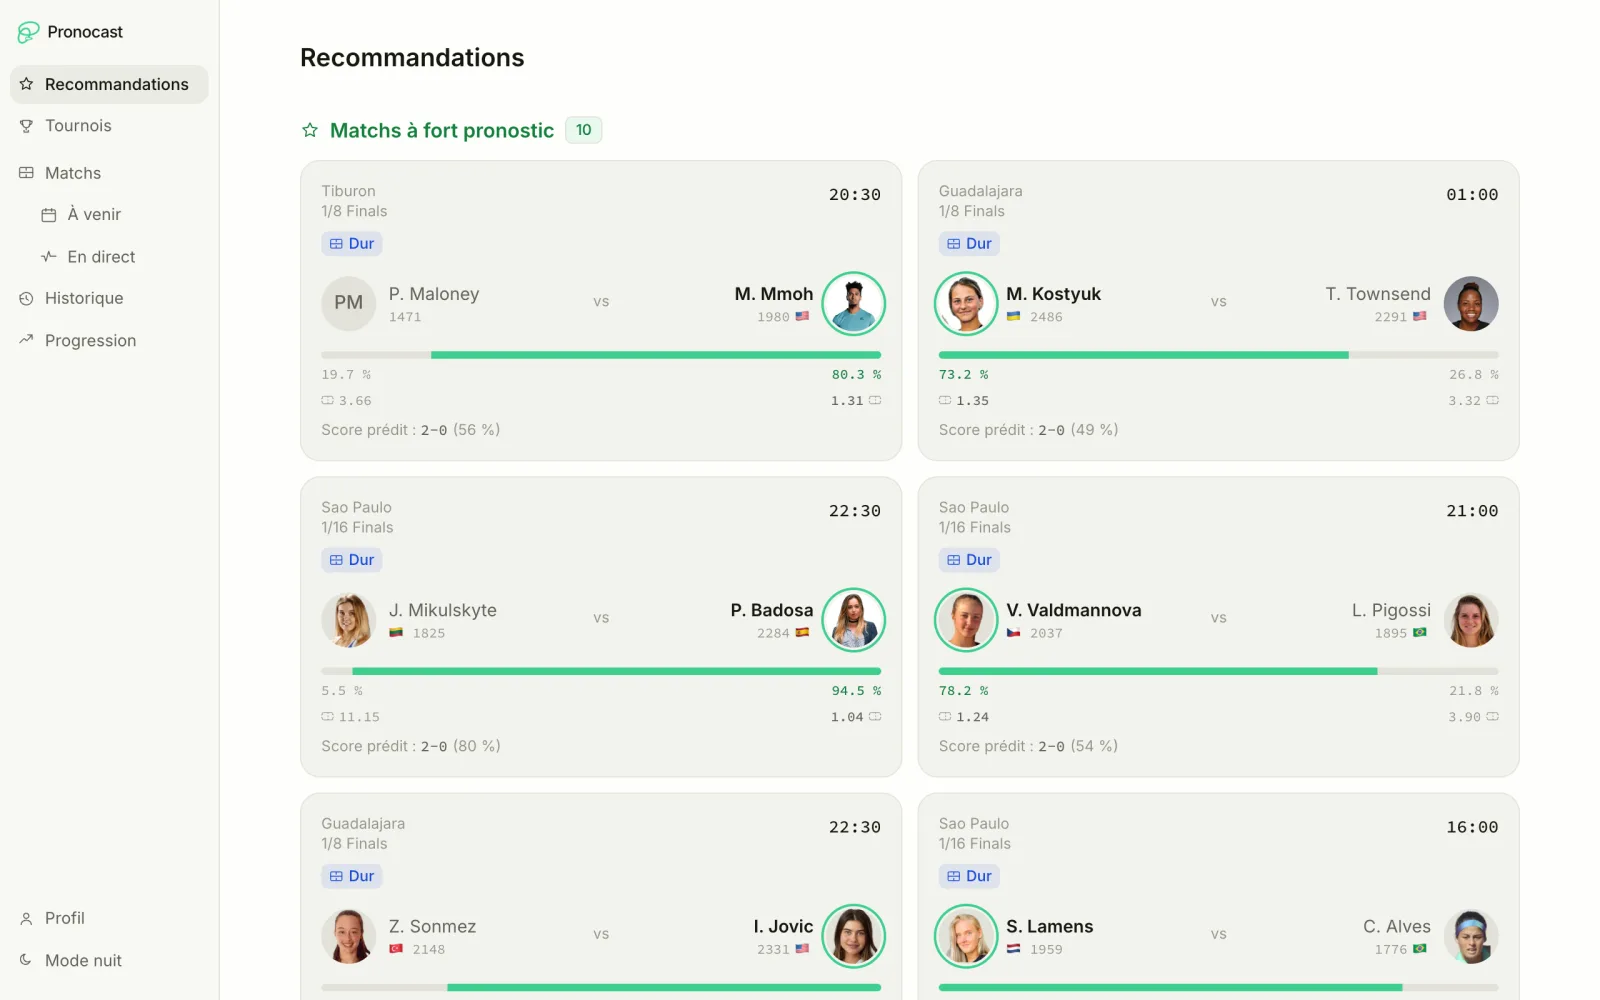Click the Czech flag next to 2037

point(1013,633)
